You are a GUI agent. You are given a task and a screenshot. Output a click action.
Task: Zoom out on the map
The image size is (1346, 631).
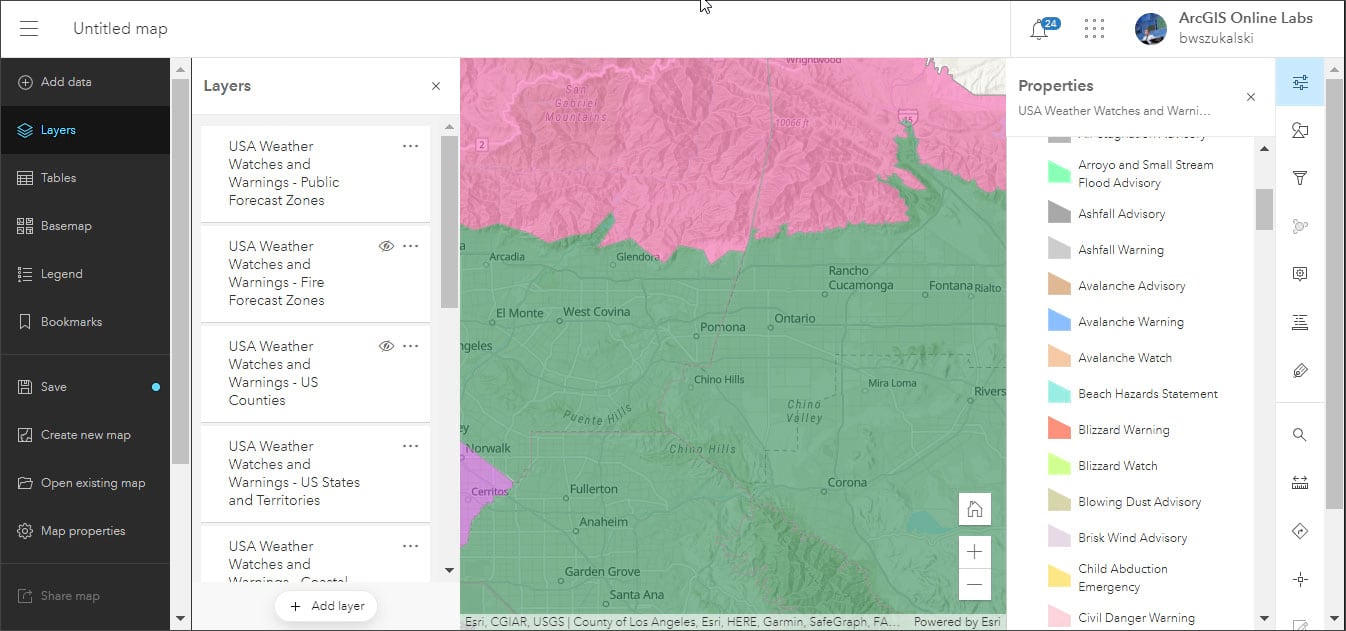pos(975,584)
